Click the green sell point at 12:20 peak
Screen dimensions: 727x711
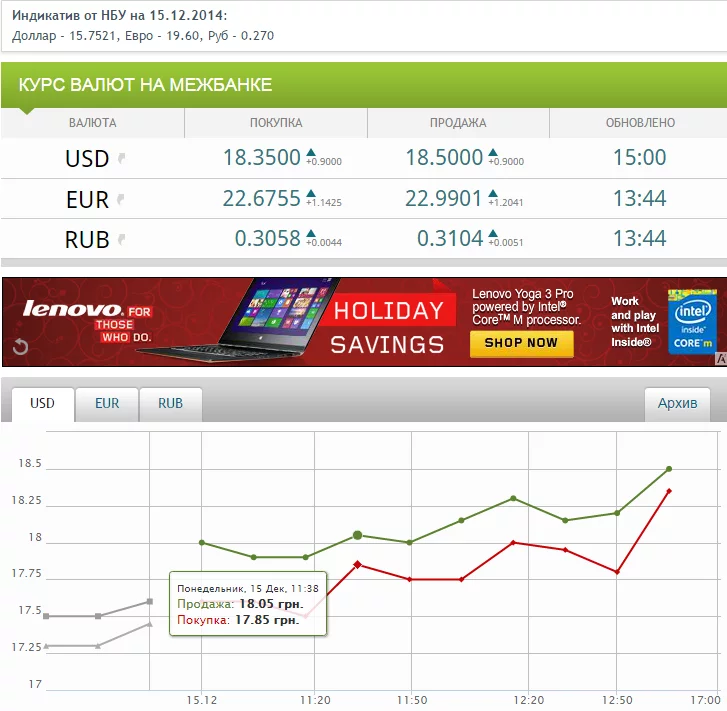pos(513,499)
